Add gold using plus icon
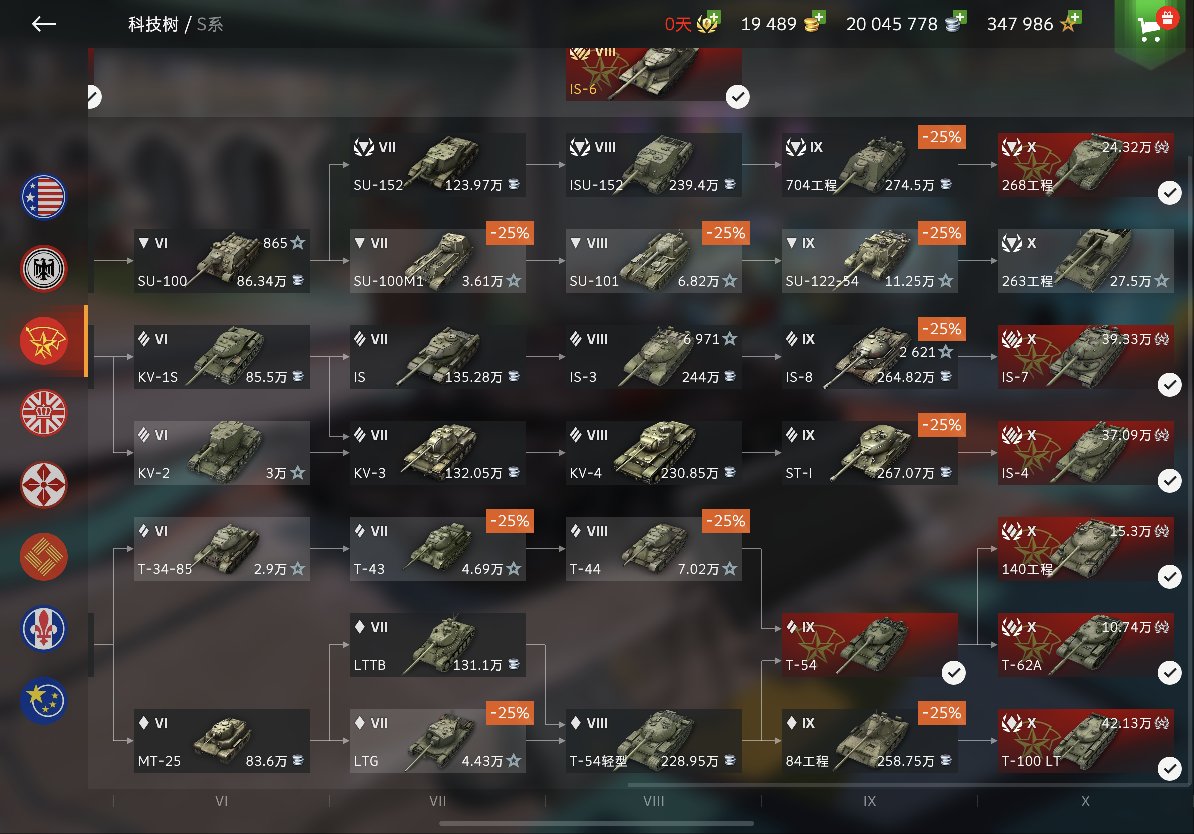This screenshot has width=1194, height=834. pyautogui.click(x=819, y=17)
